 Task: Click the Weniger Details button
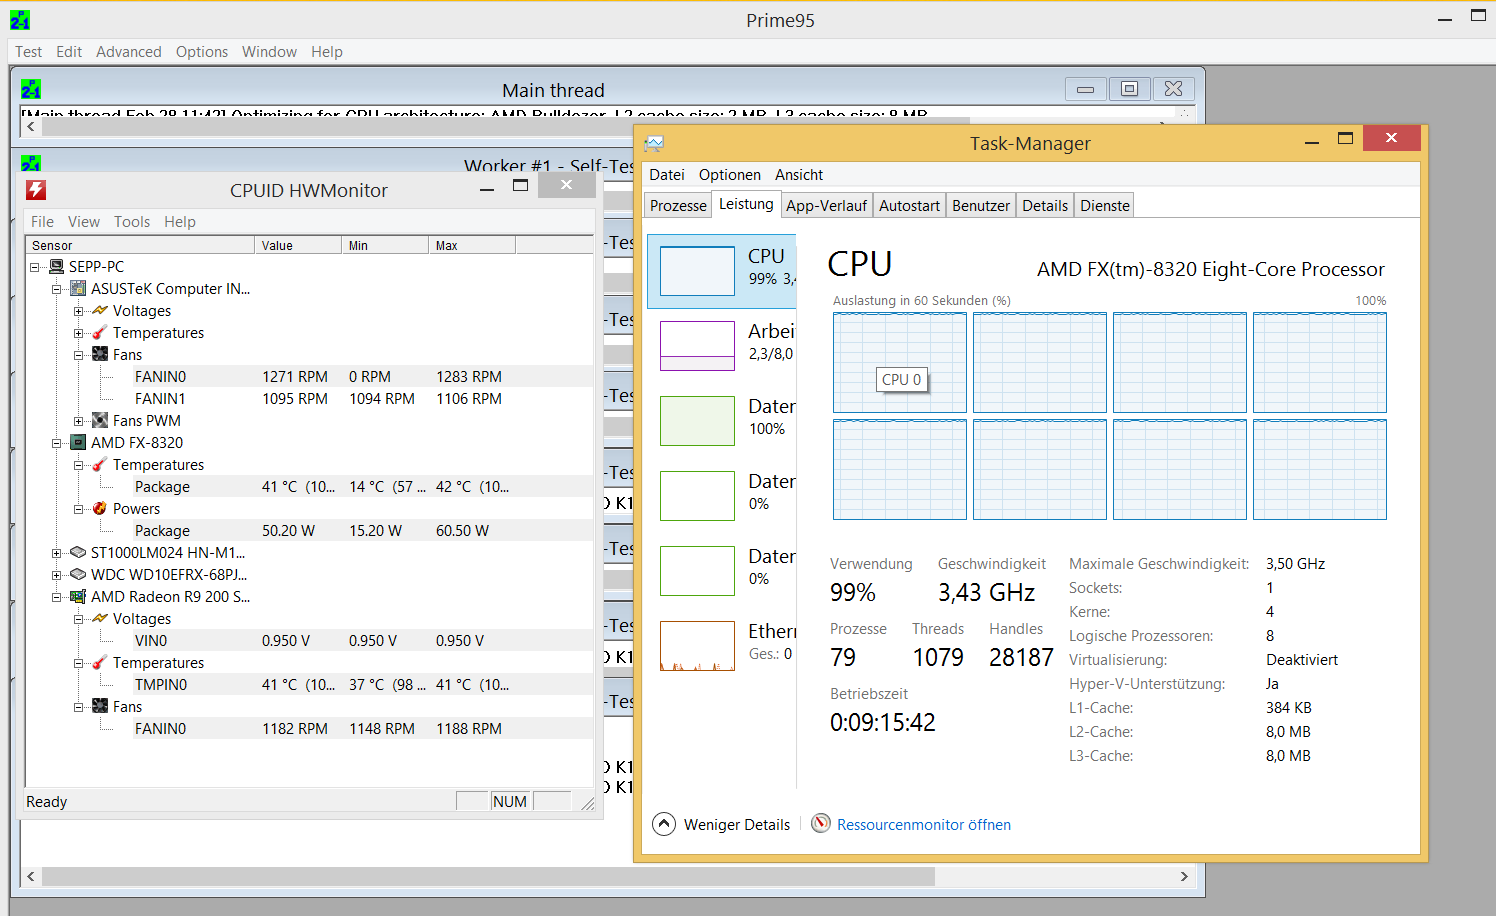point(721,824)
